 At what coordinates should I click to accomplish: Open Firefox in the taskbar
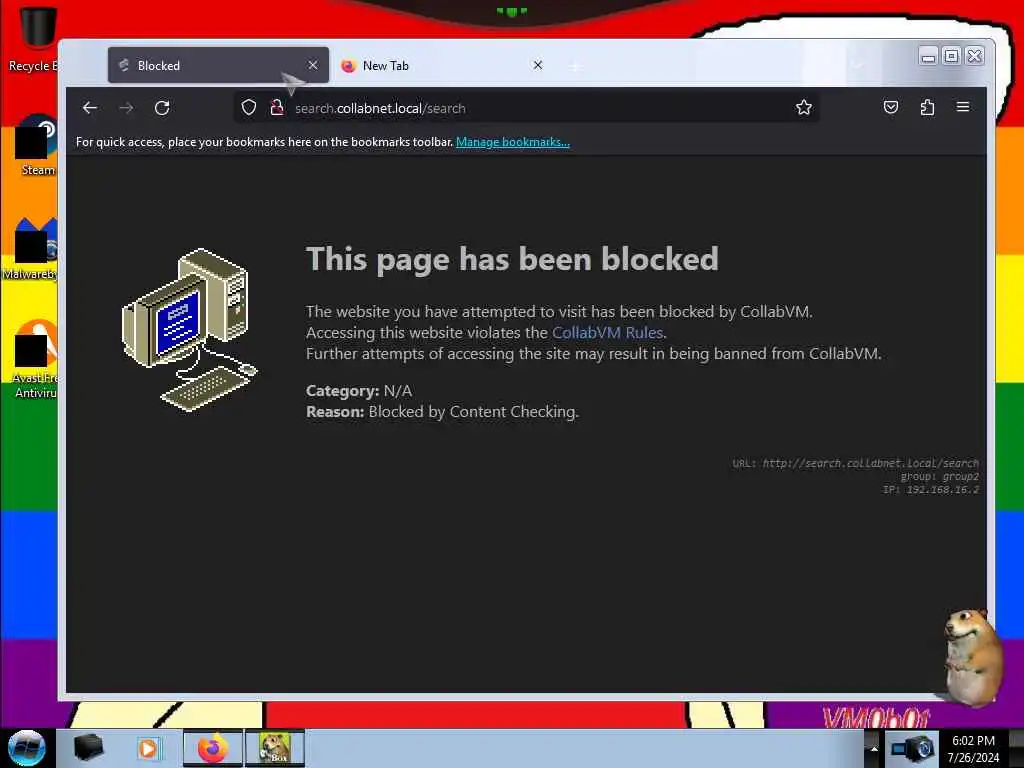tap(213, 748)
